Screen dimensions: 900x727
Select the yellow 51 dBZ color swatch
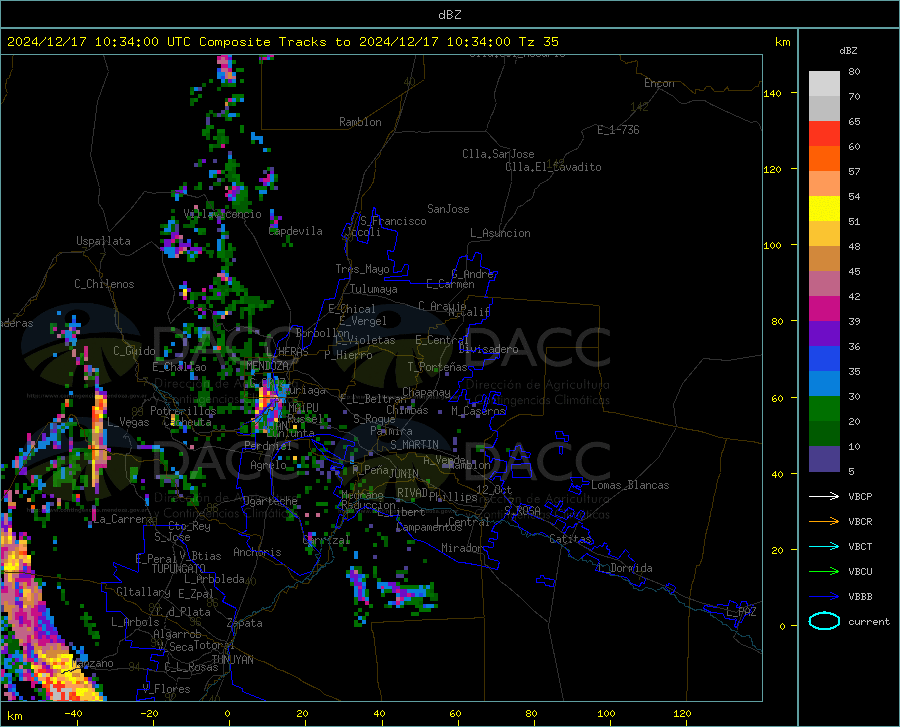tap(824, 209)
